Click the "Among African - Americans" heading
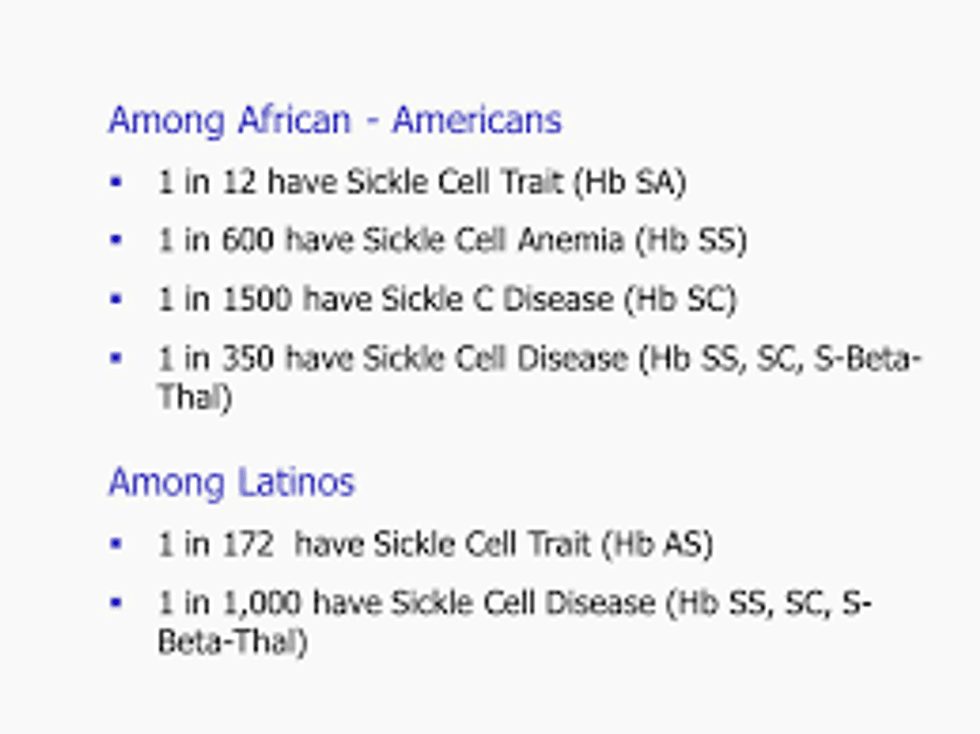The width and height of the screenshot is (980, 734). (334, 120)
